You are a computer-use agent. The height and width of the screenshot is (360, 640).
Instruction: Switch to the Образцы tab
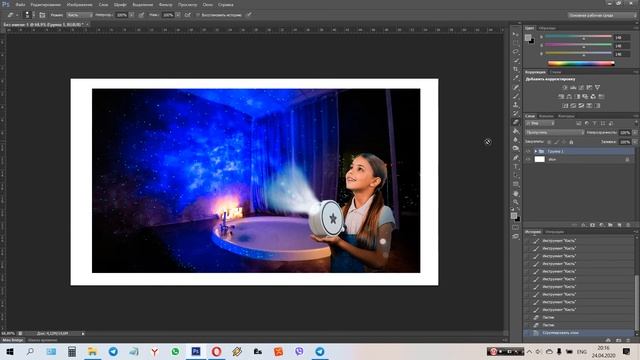coord(547,28)
